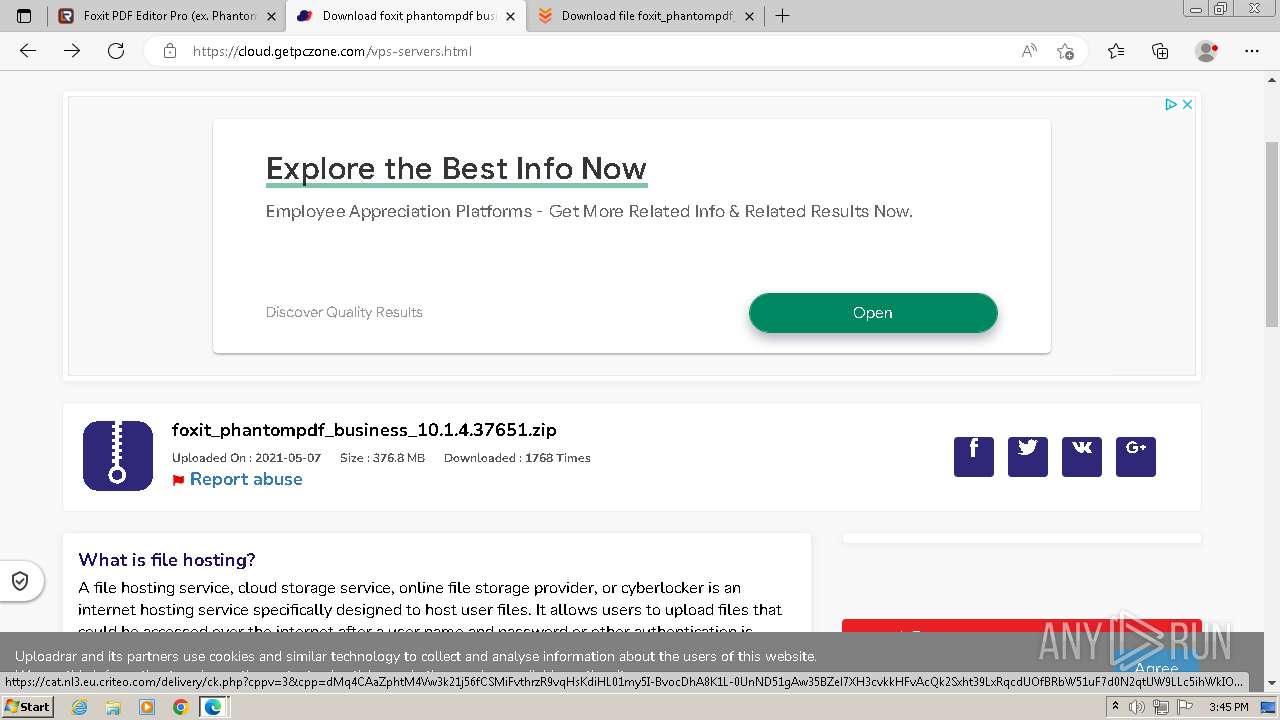
Task: Click the Uploaded On : 2021-05-07 text
Action: (247, 458)
